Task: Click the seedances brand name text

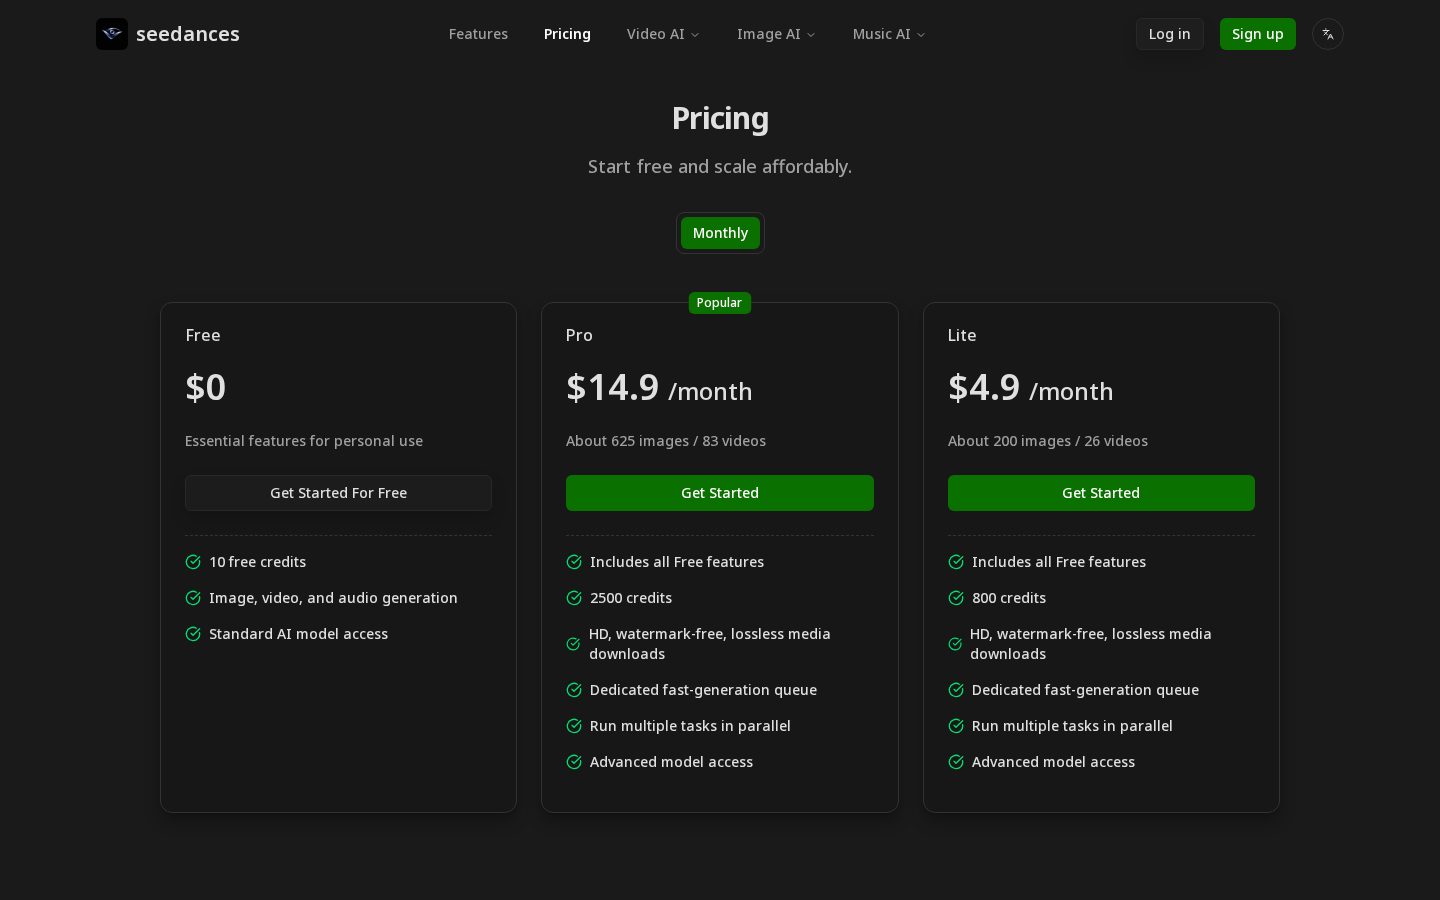Action: pyautogui.click(x=188, y=34)
